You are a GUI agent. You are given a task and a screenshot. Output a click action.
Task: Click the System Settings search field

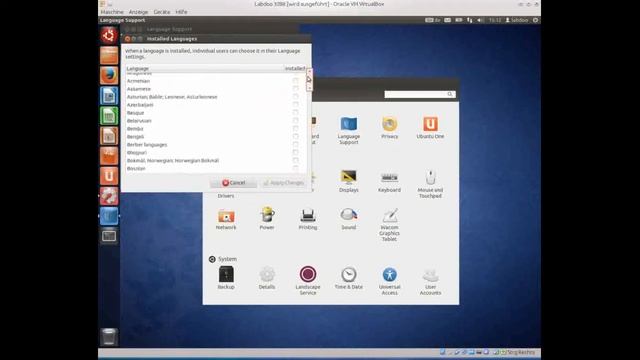(420, 94)
